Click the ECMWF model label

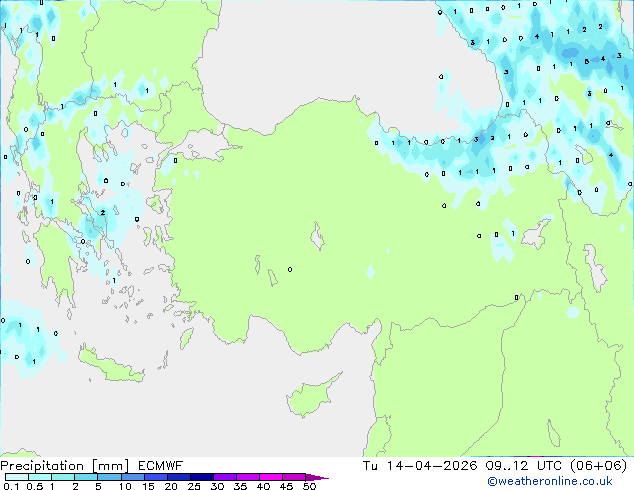[161, 466]
